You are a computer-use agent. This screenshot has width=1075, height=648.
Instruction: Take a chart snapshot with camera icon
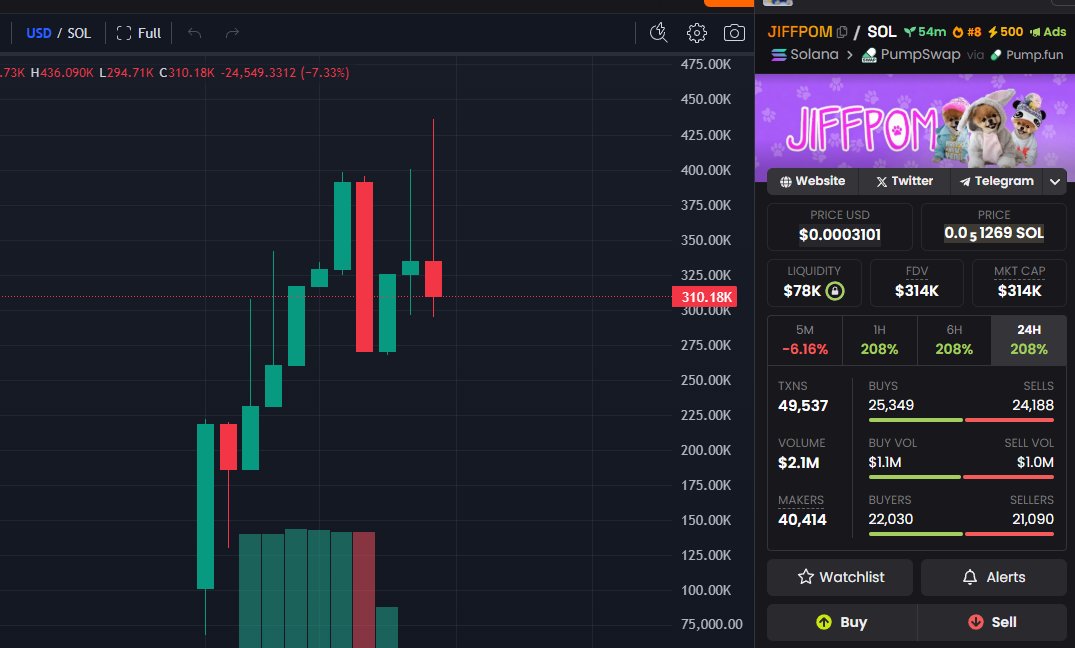734,32
